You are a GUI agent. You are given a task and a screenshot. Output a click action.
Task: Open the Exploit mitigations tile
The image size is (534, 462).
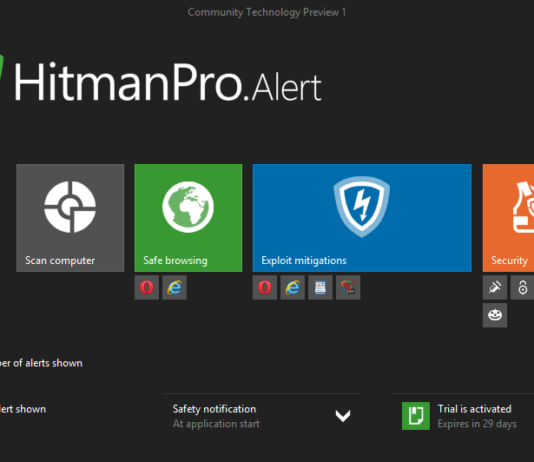pos(362,218)
